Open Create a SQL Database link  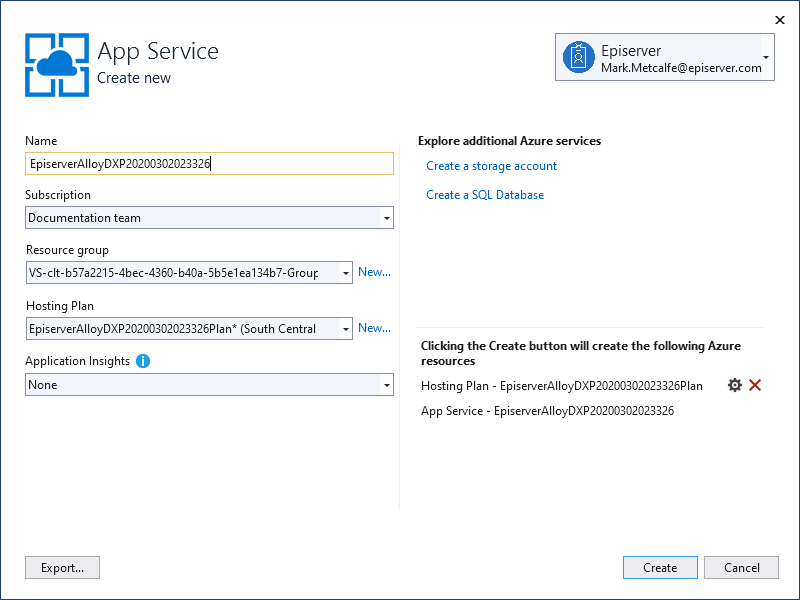click(485, 195)
